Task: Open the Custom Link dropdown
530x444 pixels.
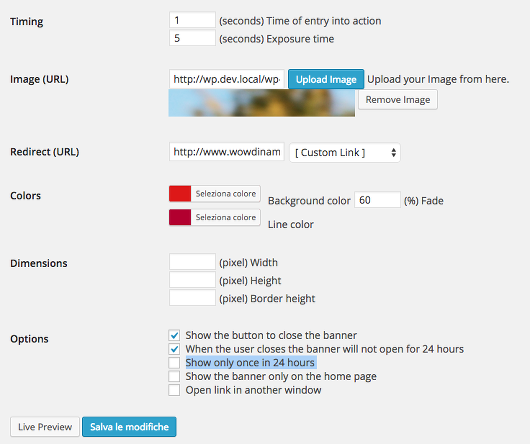Action: pos(345,152)
